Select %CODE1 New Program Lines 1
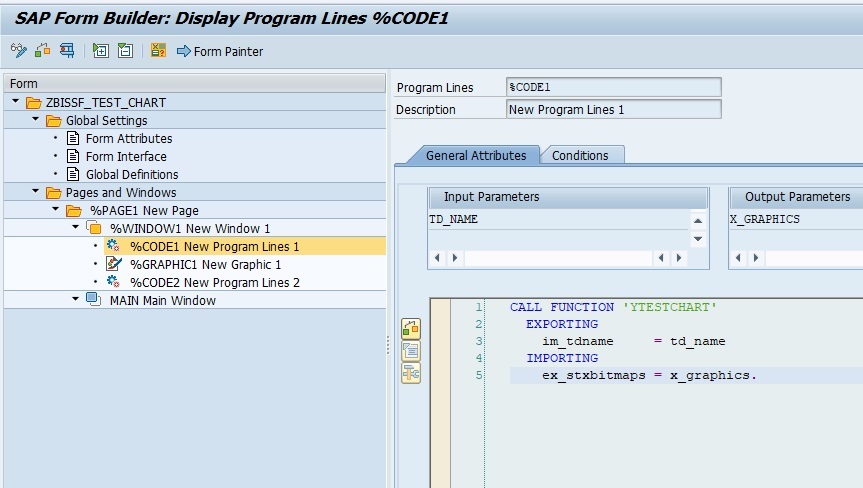The image size is (863, 488). point(215,246)
